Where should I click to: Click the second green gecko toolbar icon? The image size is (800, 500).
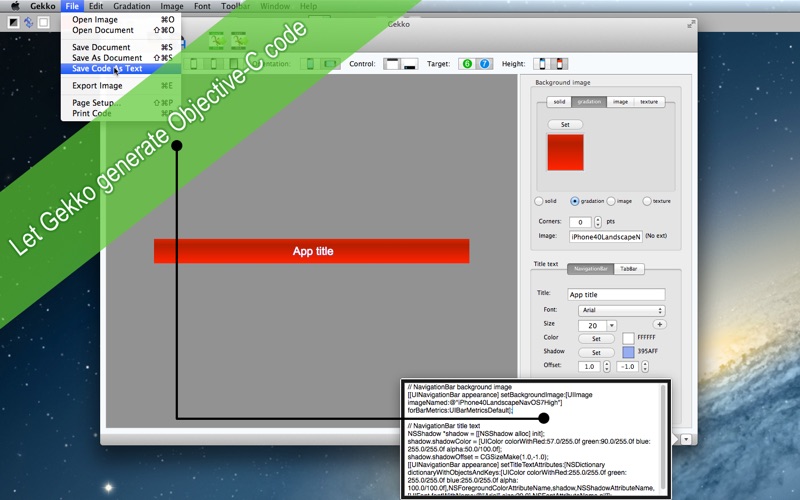pyautogui.click(x=239, y=40)
